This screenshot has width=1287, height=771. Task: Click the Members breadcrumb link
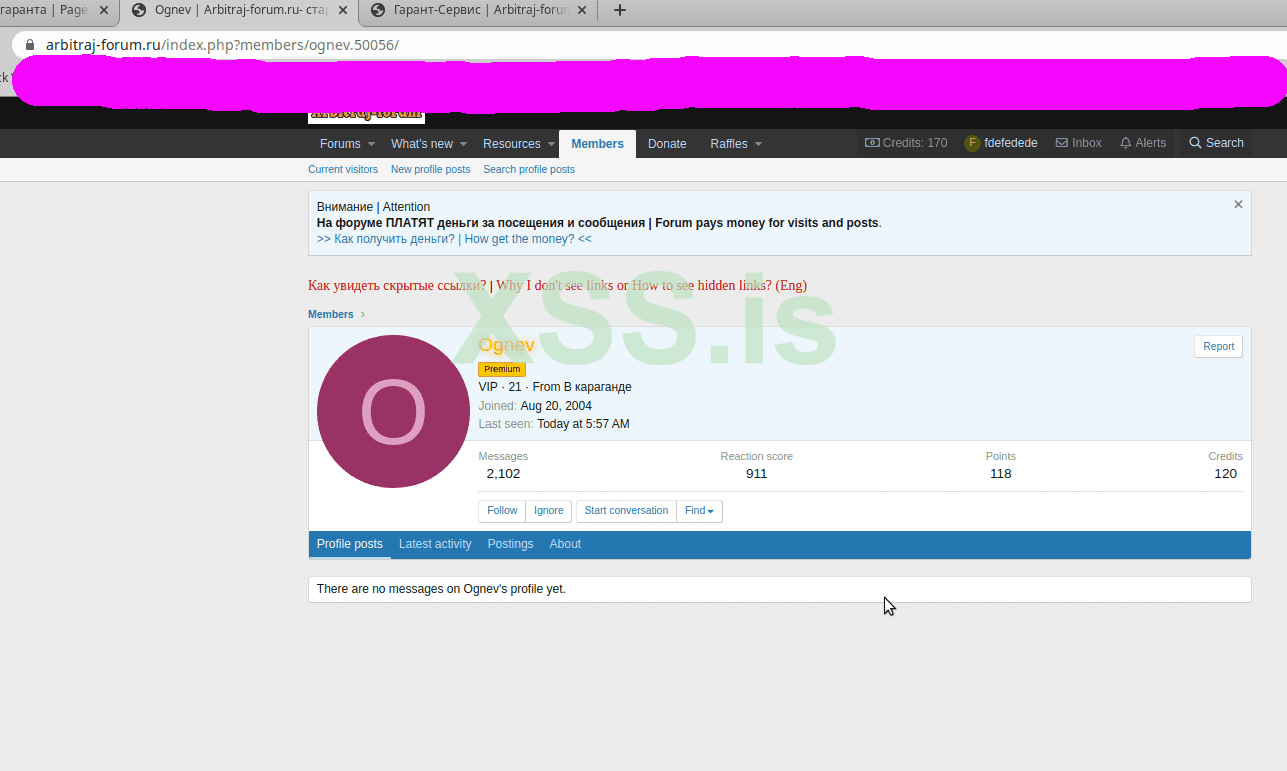(331, 314)
